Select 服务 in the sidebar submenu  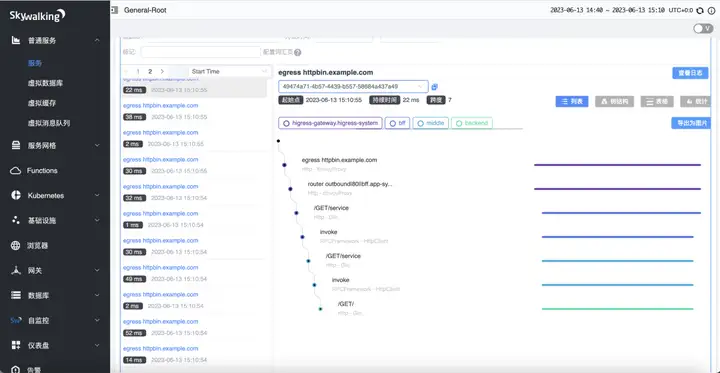pos(35,63)
